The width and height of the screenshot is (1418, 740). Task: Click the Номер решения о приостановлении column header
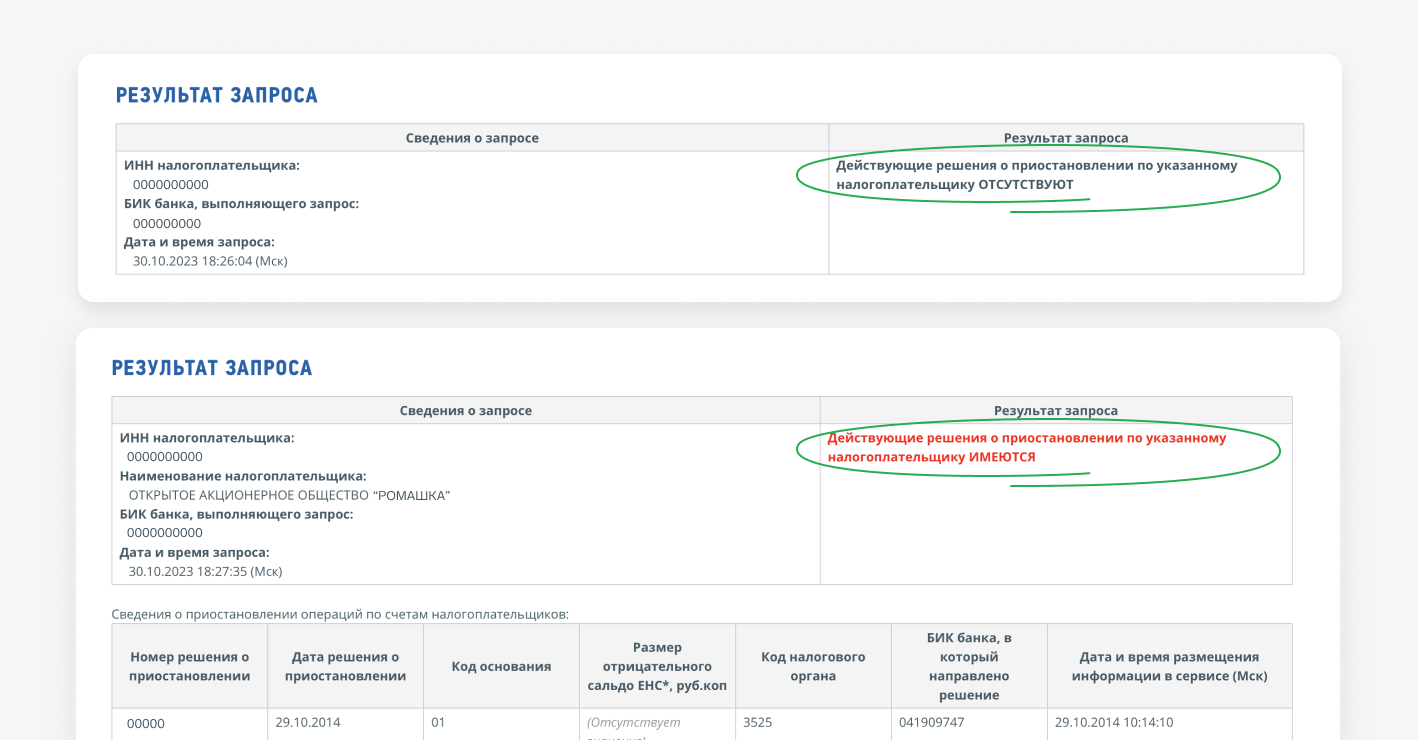[189, 666]
